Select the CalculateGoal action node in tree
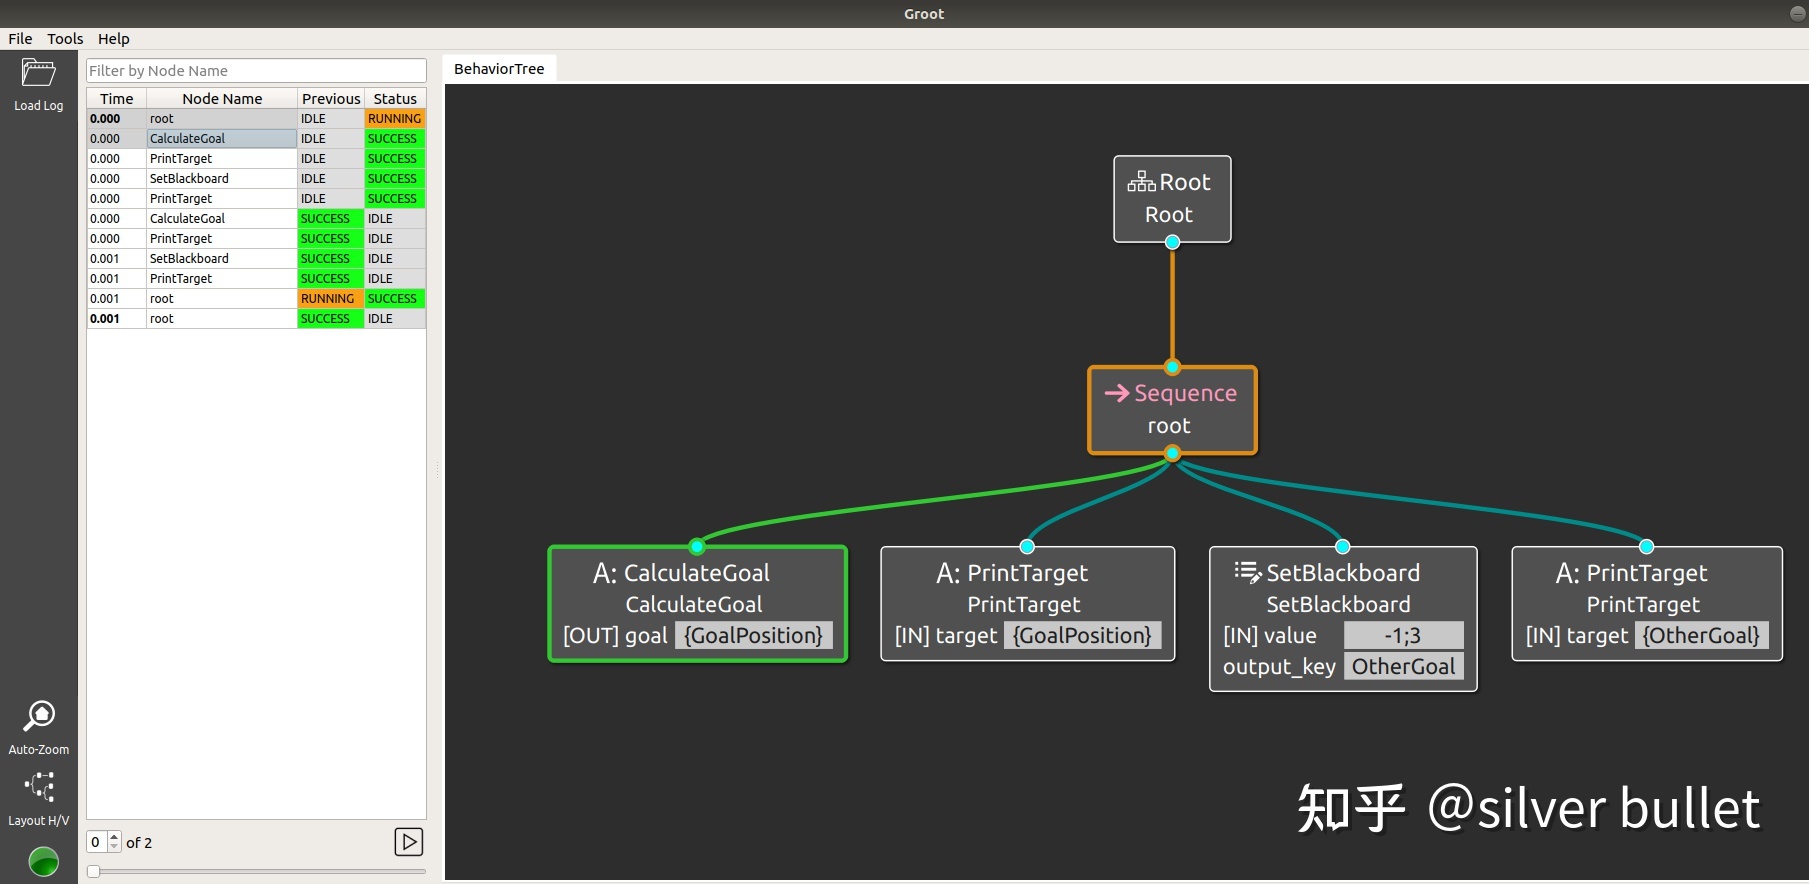 pos(697,603)
